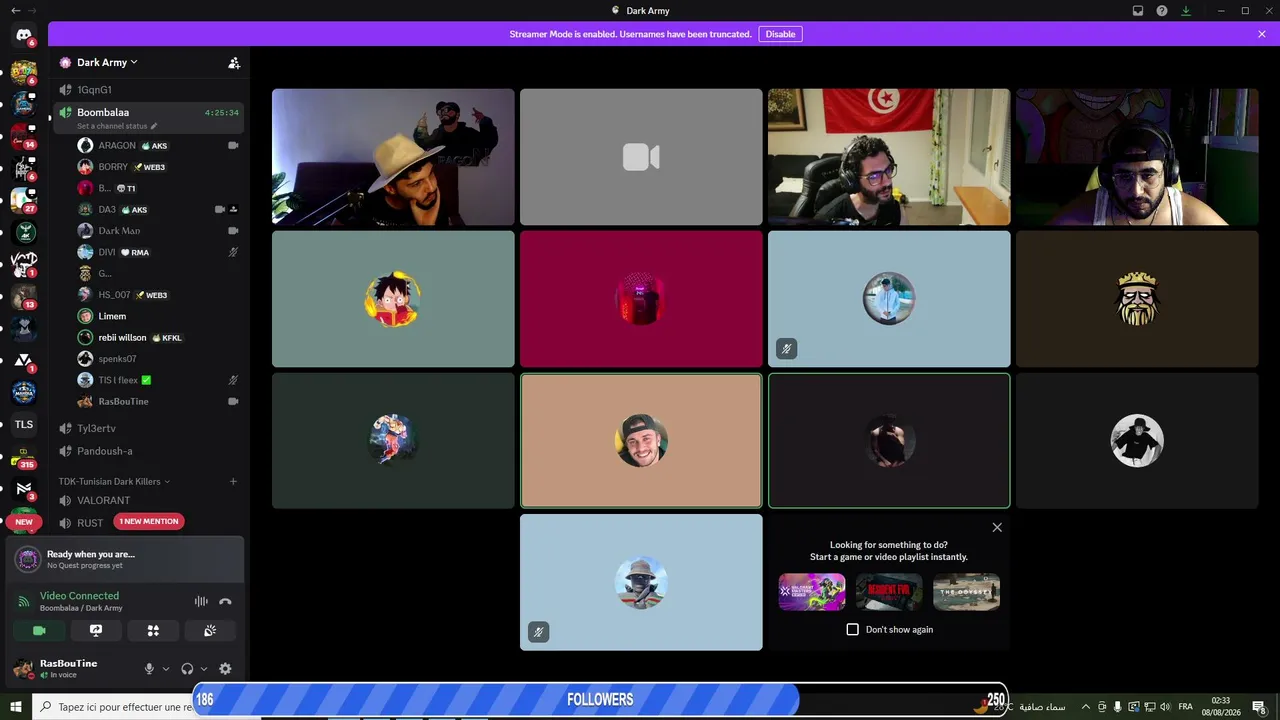Screen dimensions: 1280x720
Task: Mute your microphone
Action: coord(149,669)
